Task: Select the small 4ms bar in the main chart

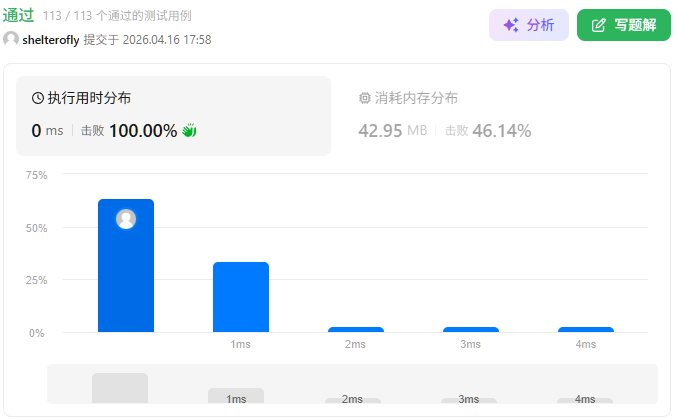Action: [586, 329]
